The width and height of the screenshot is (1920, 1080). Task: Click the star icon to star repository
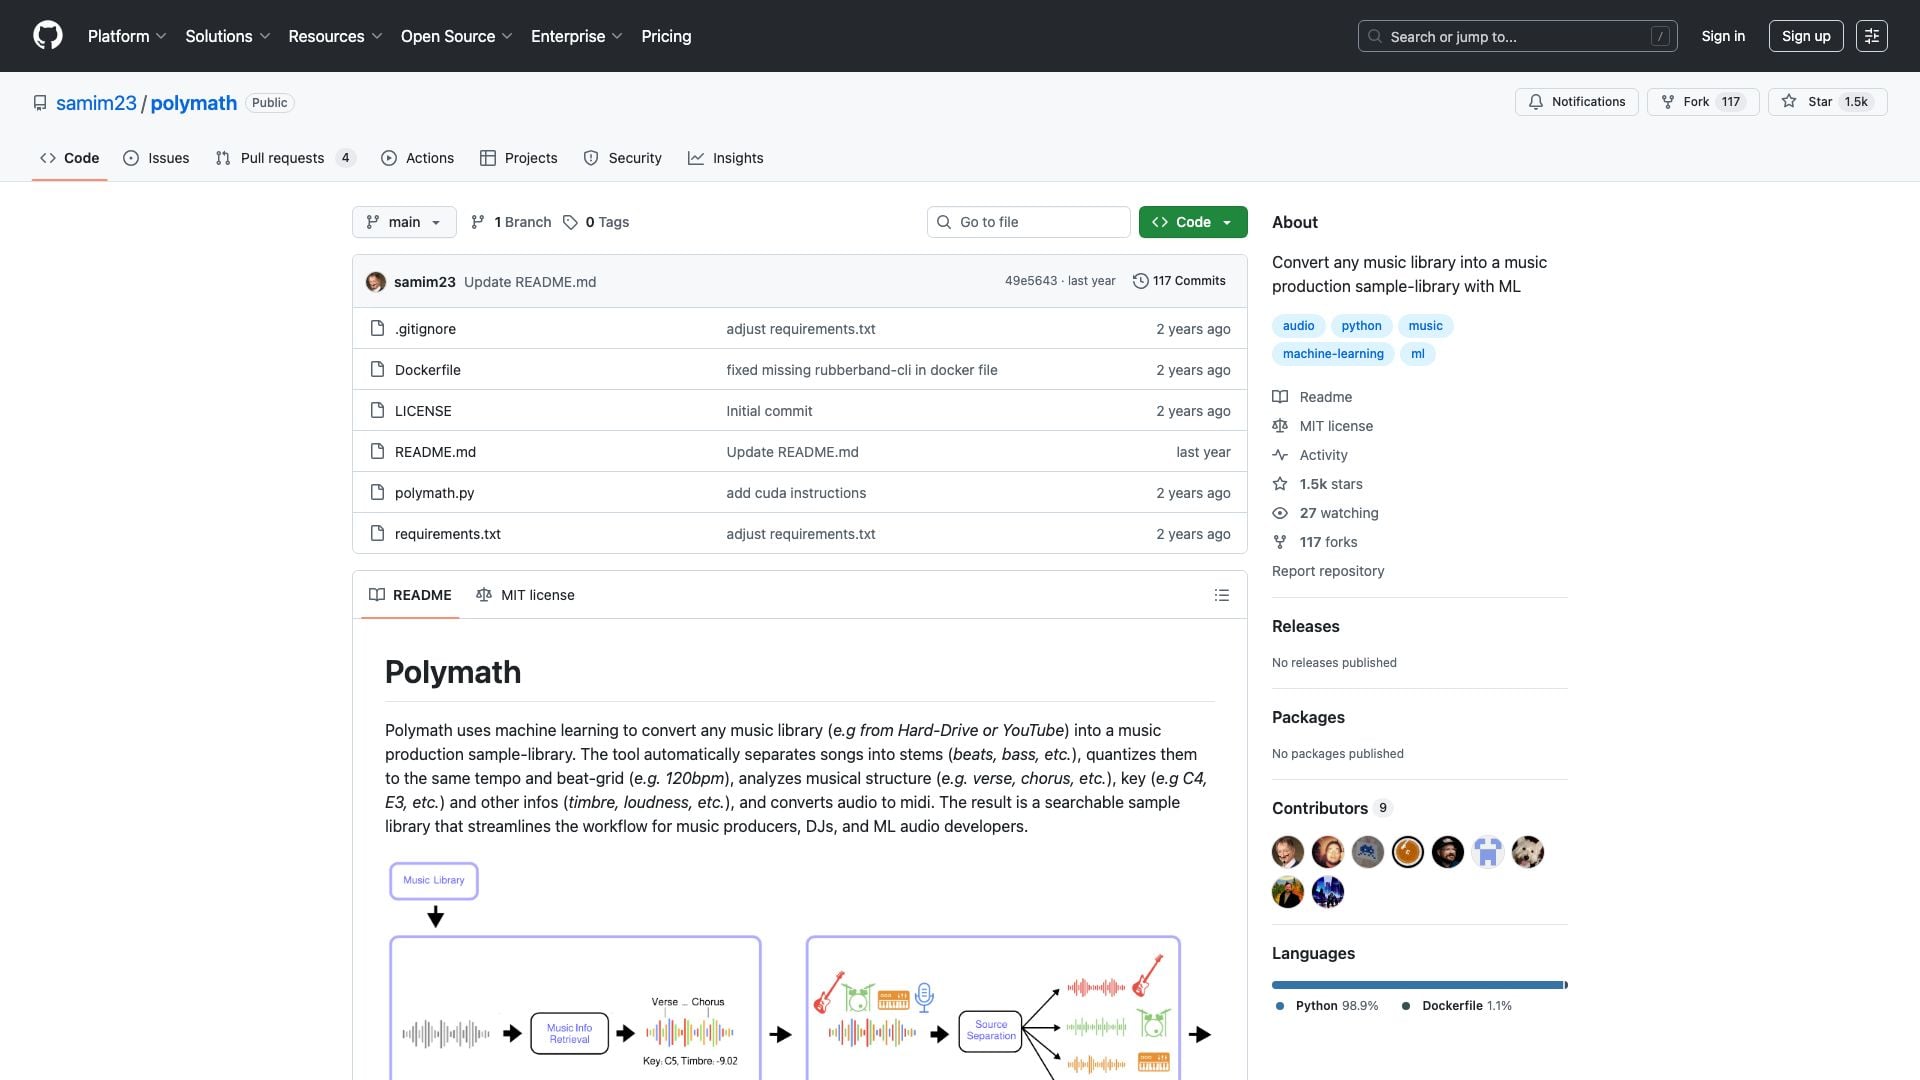point(1789,102)
